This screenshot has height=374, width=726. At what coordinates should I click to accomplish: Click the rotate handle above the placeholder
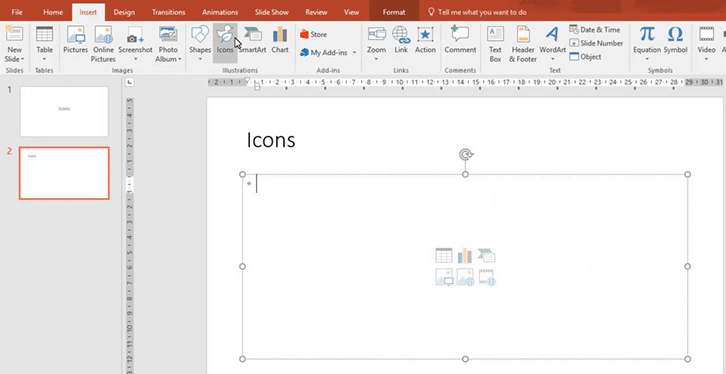coord(466,154)
